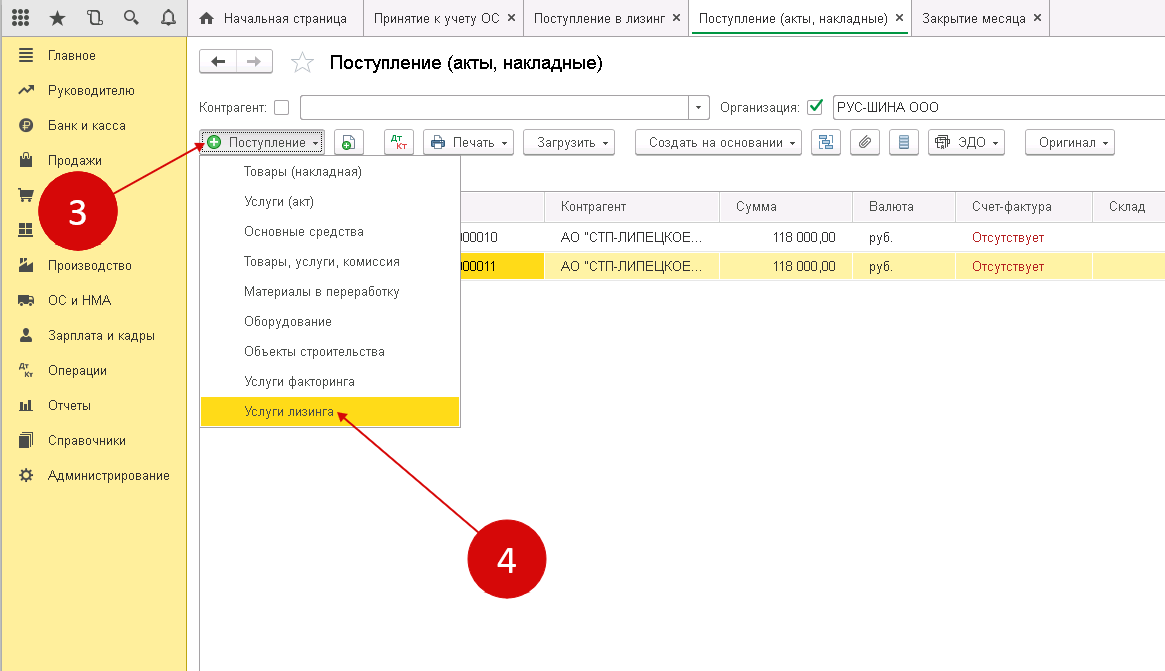Open the sections grid menu icon
The width and height of the screenshot is (1165, 671).
tap(21, 18)
